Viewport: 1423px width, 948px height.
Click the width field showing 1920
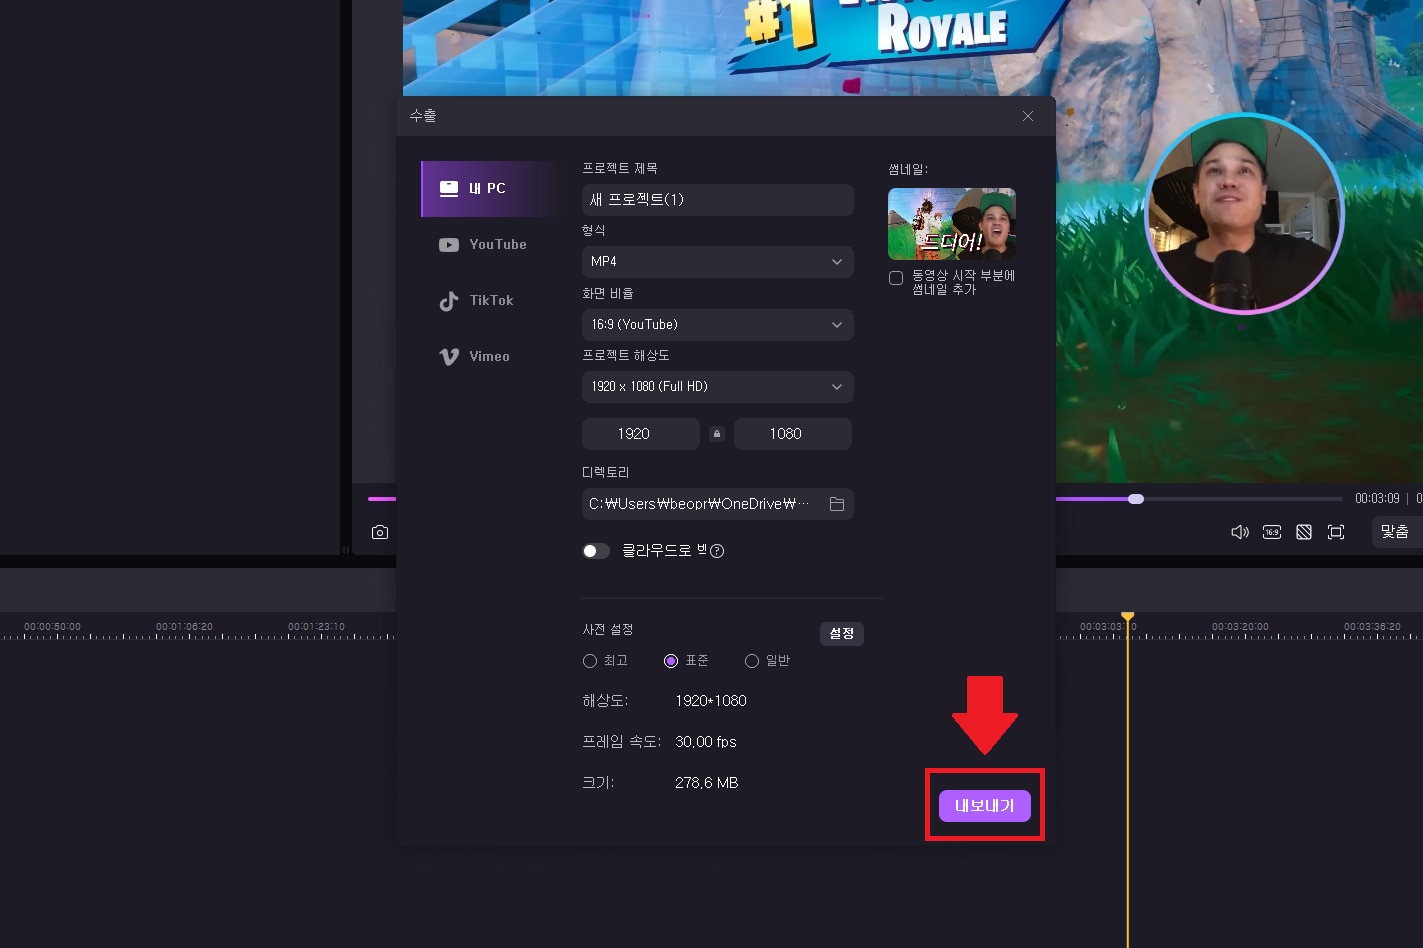point(641,434)
